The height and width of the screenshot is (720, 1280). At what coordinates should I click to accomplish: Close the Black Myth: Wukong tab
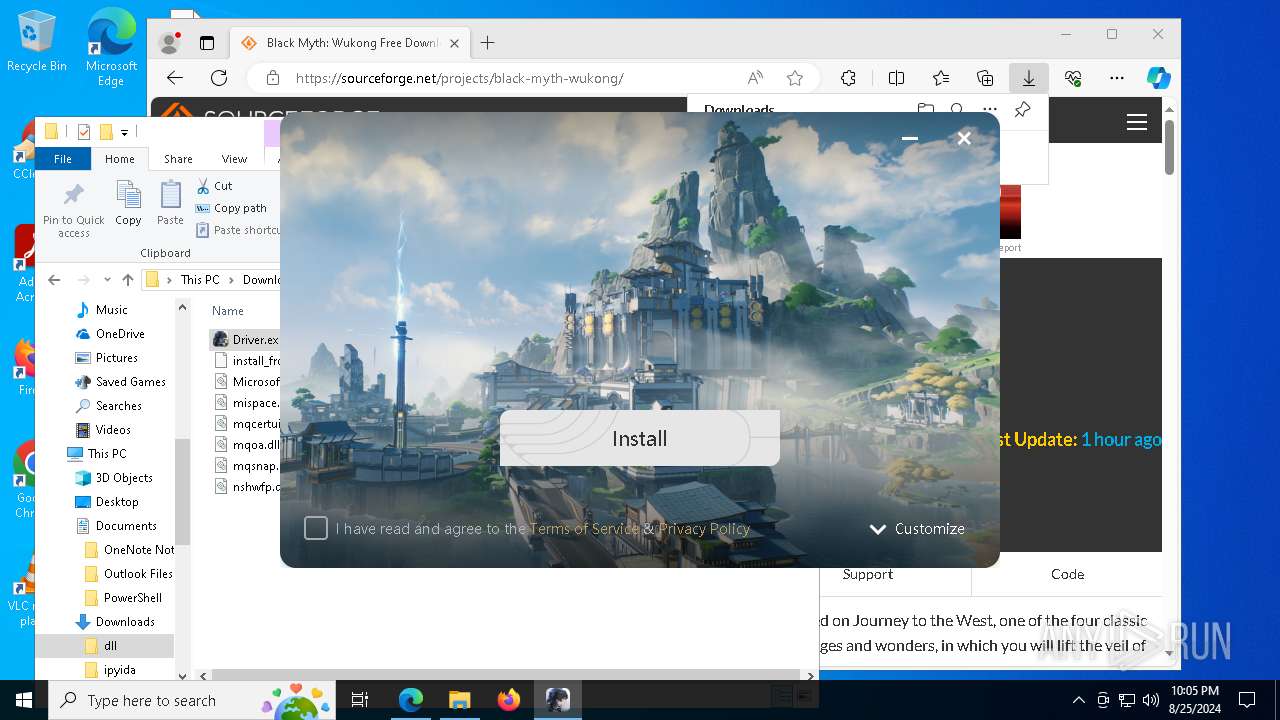pyautogui.click(x=454, y=43)
